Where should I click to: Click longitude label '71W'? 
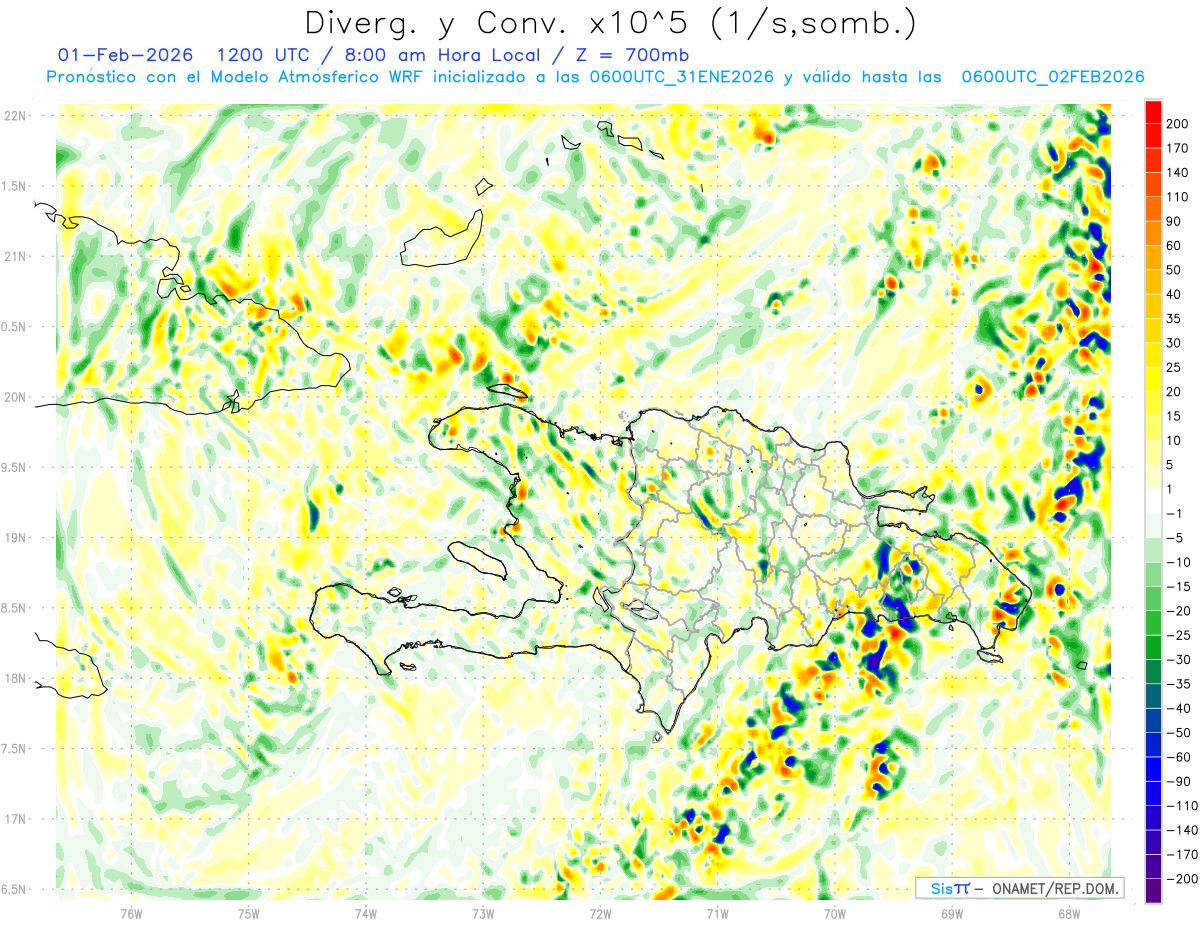pos(717,912)
